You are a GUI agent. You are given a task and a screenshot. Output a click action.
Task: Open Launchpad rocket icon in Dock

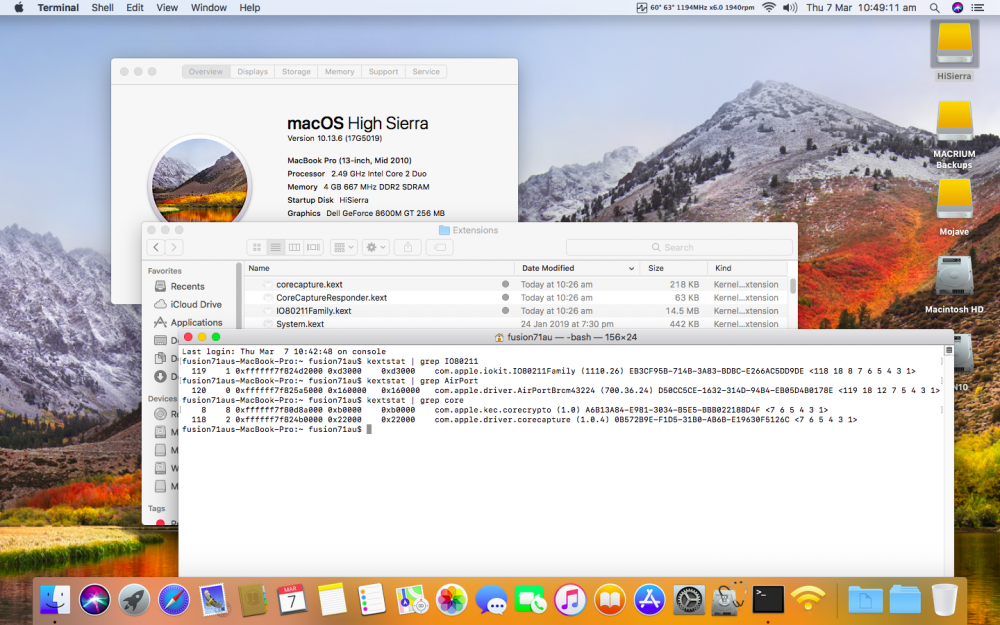(134, 599)
